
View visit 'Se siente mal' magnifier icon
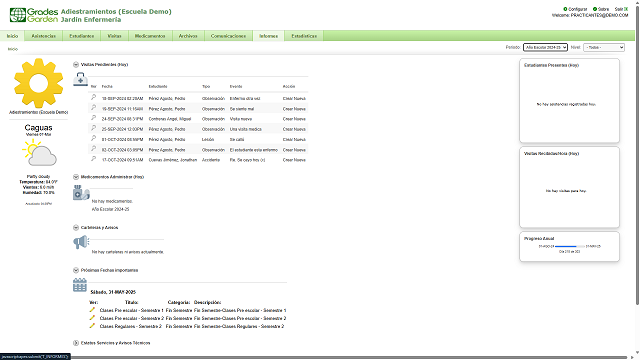(x=93, y=107)
